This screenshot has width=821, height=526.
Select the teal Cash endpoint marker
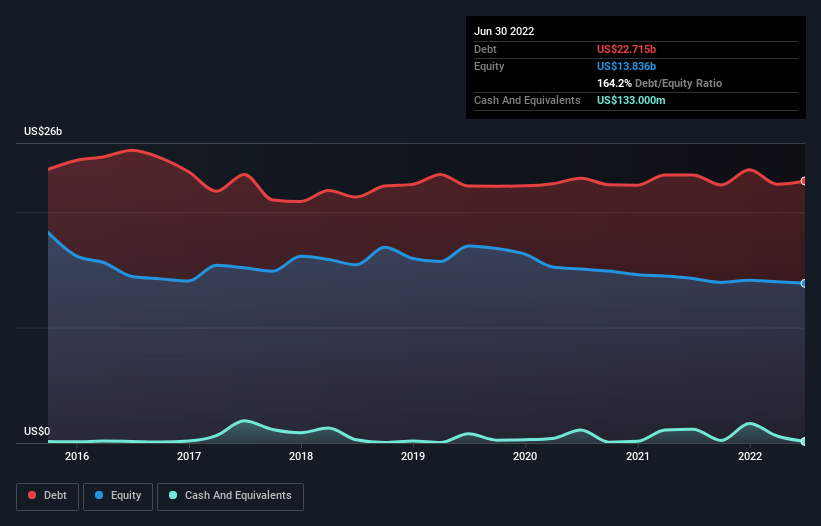[804, 441]
